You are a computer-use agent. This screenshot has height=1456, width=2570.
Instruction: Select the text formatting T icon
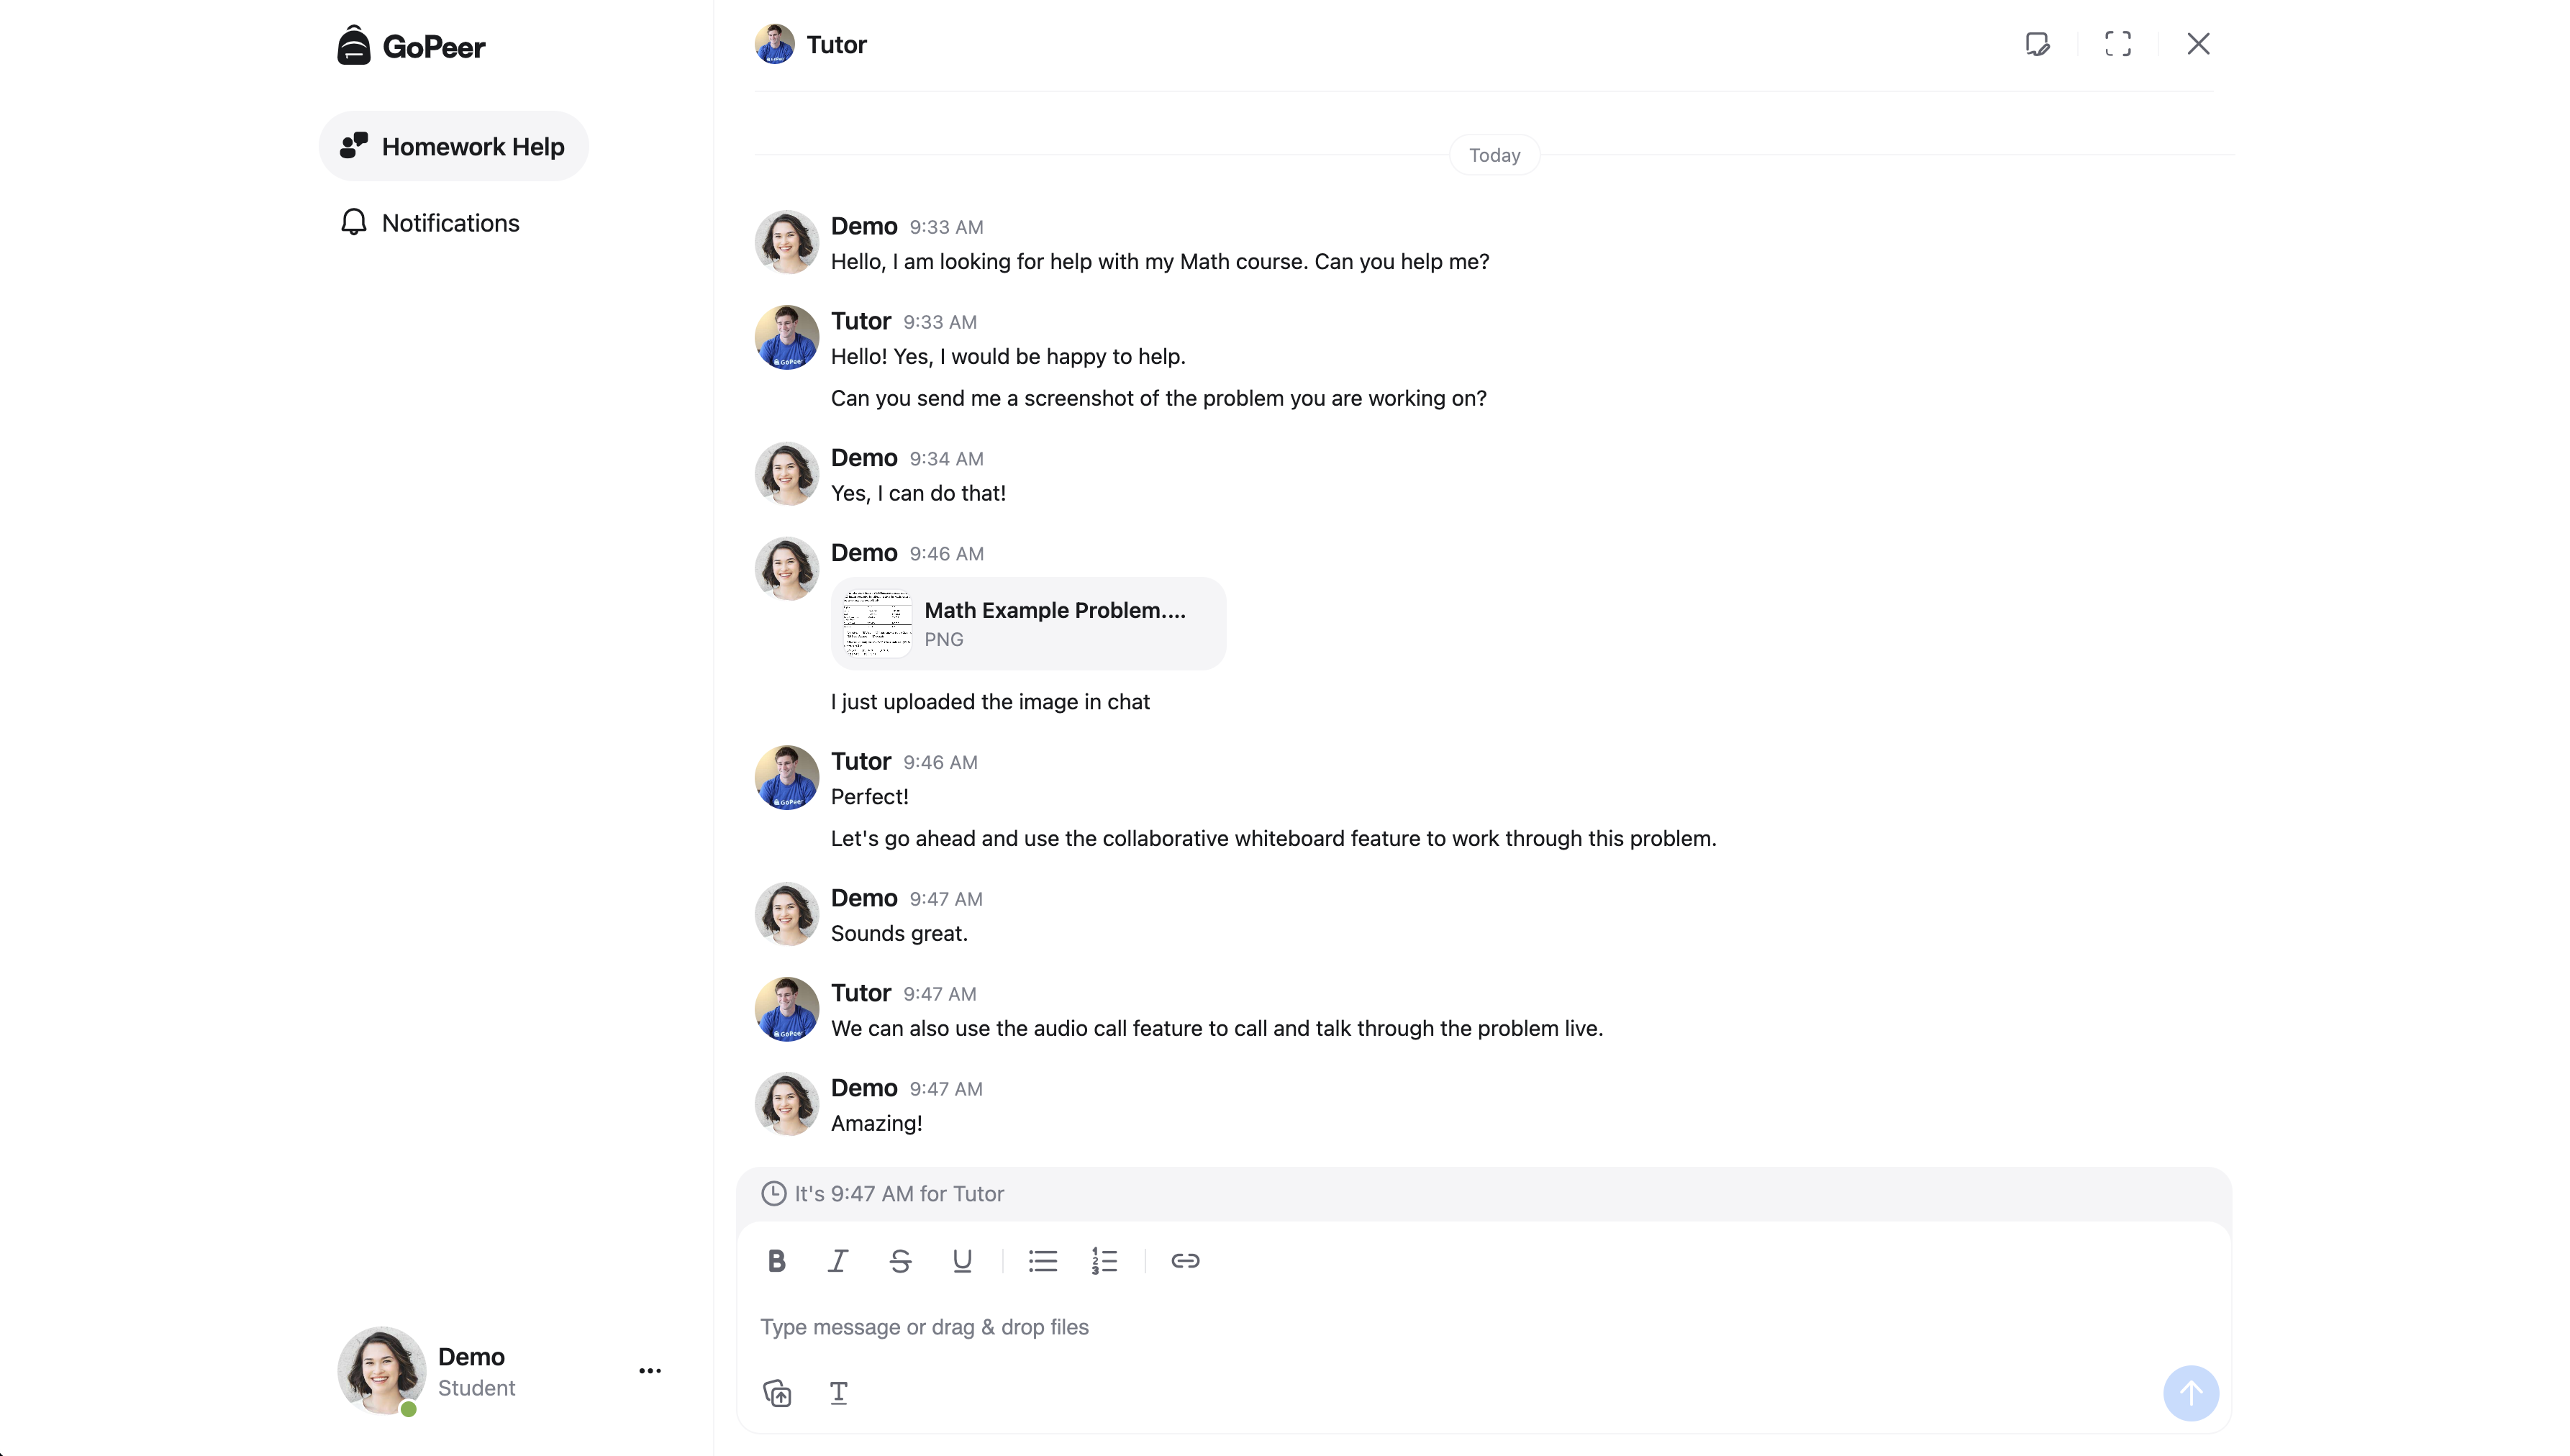[838, 1392]
